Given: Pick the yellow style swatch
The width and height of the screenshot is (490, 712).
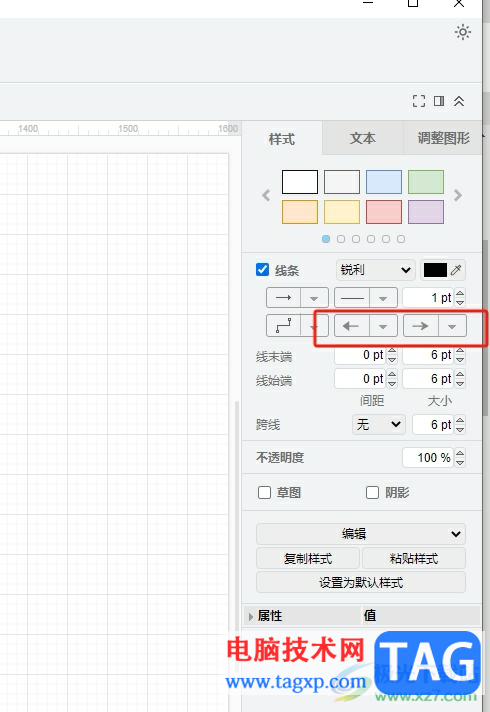Looking at the screenshot, I should (x=342, y=212).
